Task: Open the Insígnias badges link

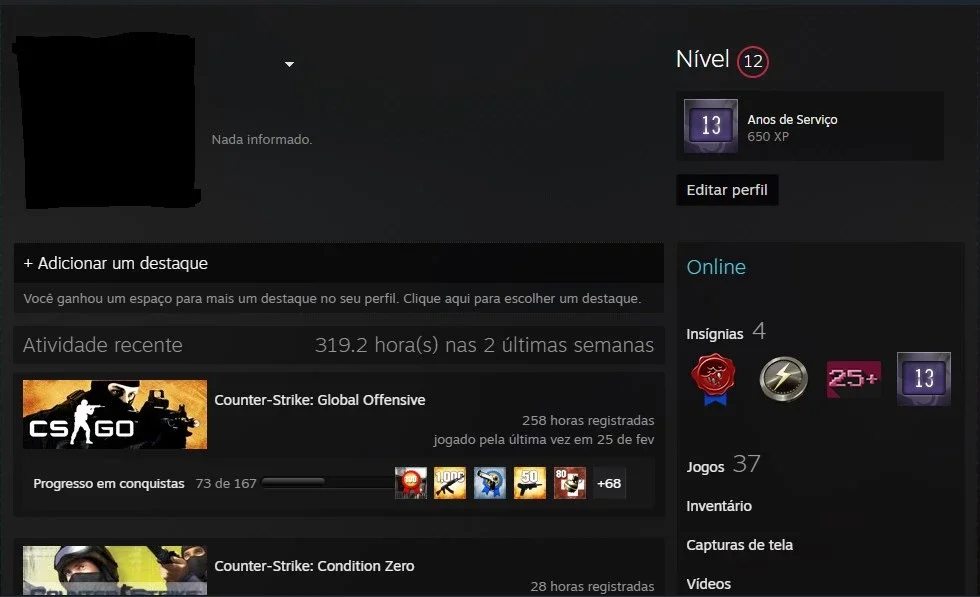Action: [x=714, y=334]
